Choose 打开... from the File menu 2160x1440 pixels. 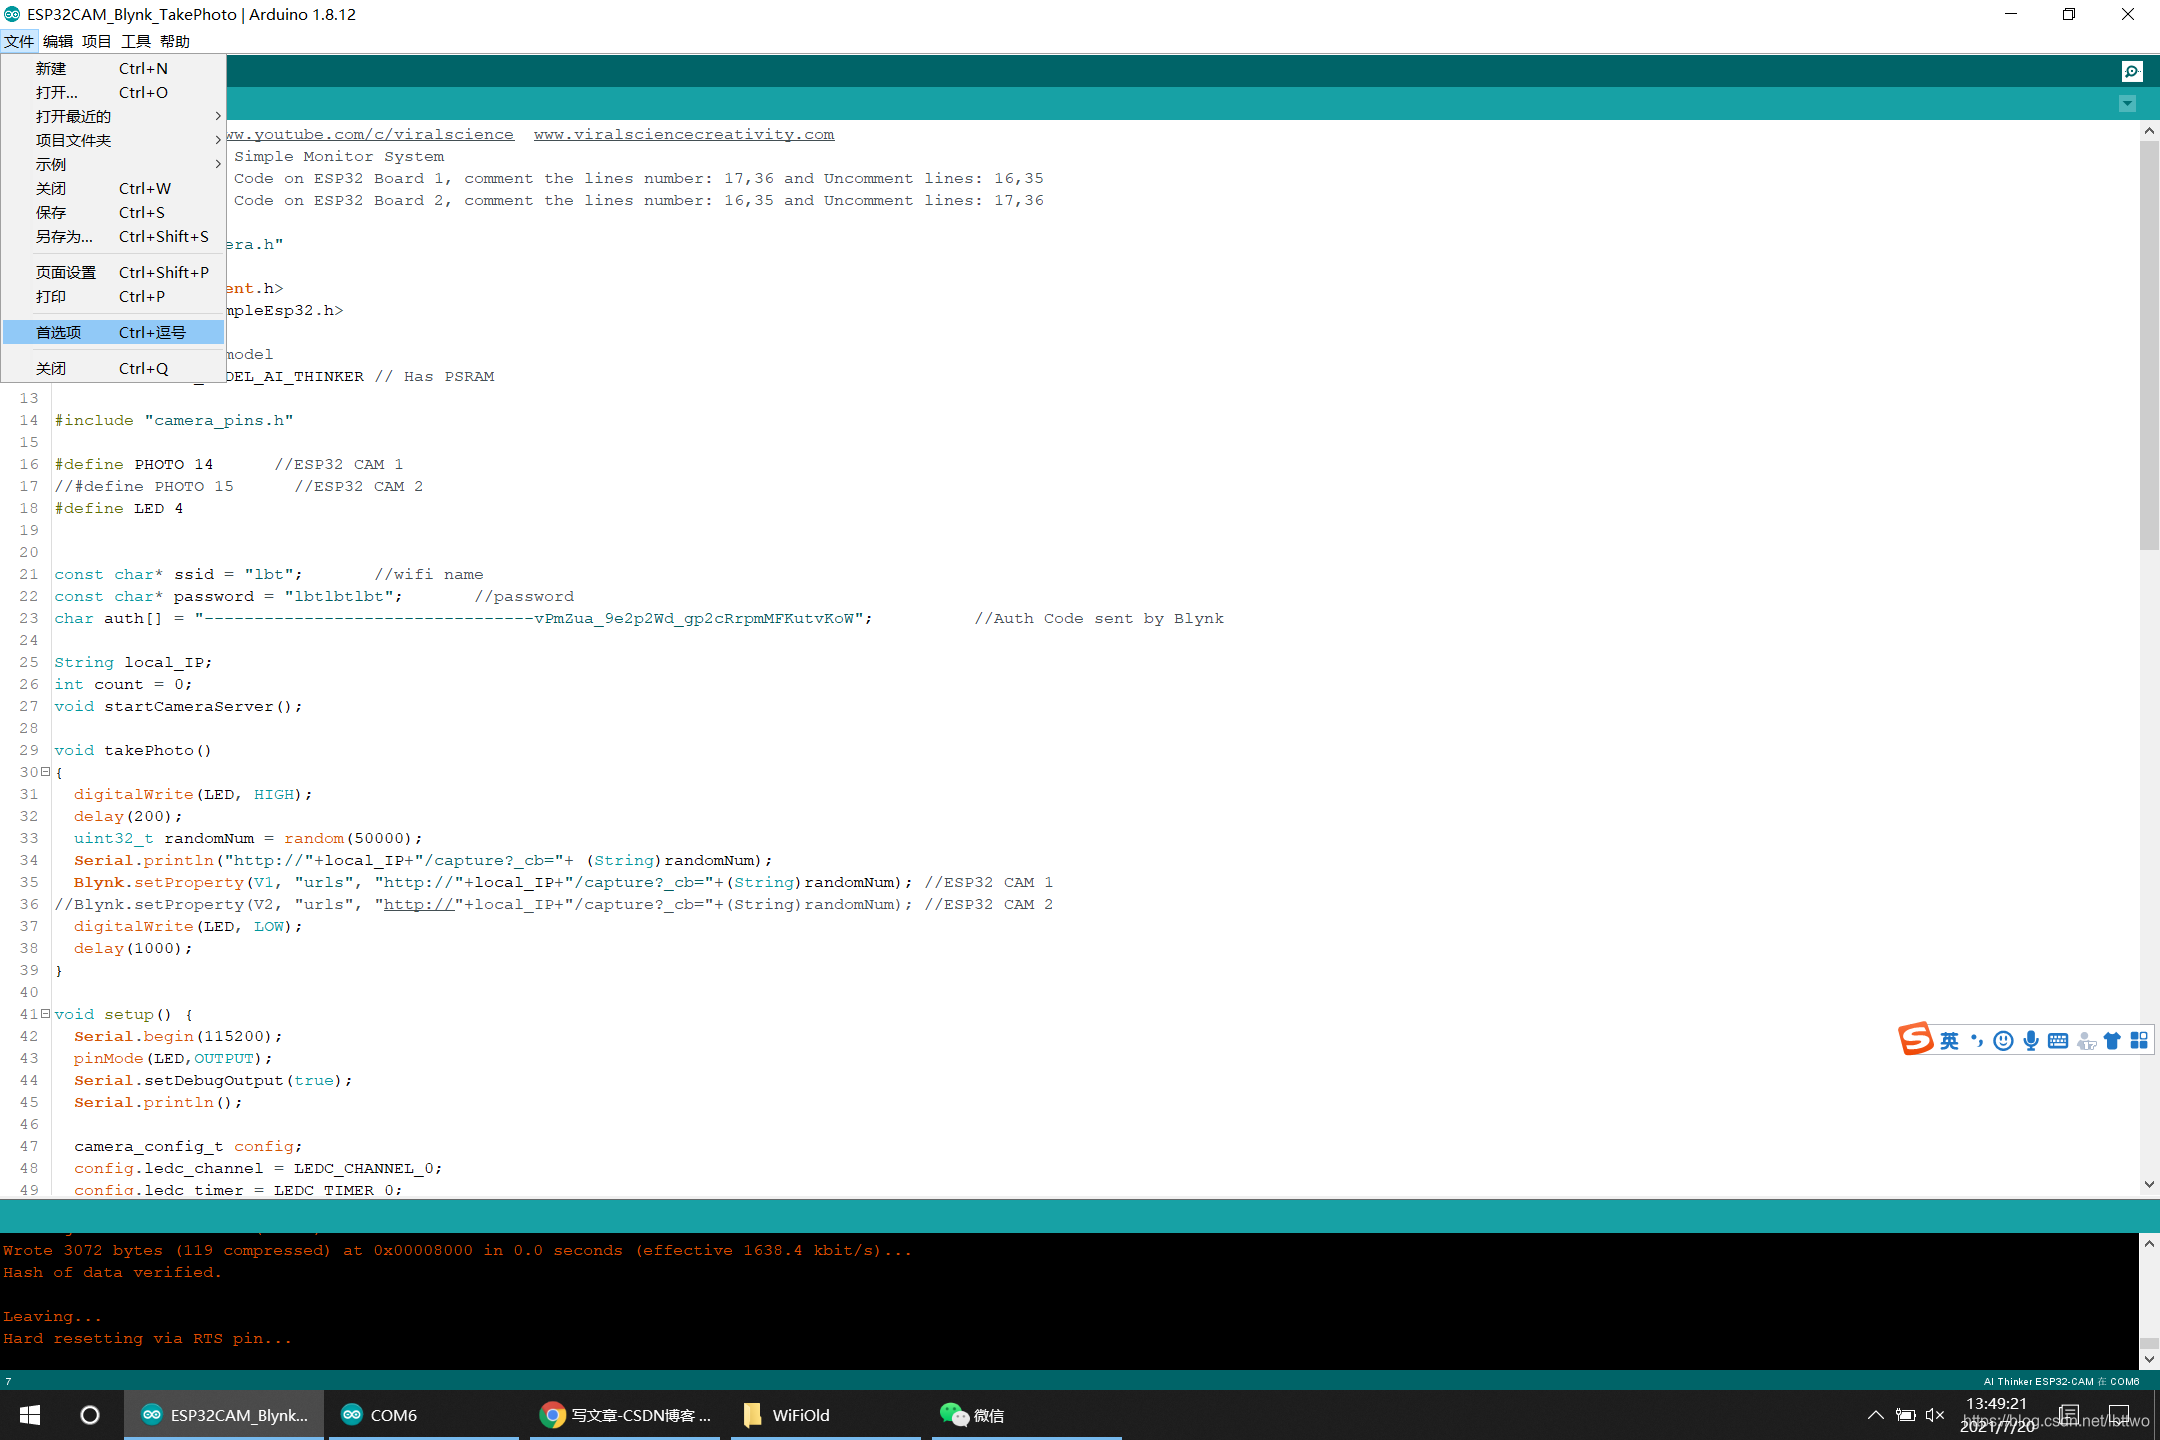(113, 92)
